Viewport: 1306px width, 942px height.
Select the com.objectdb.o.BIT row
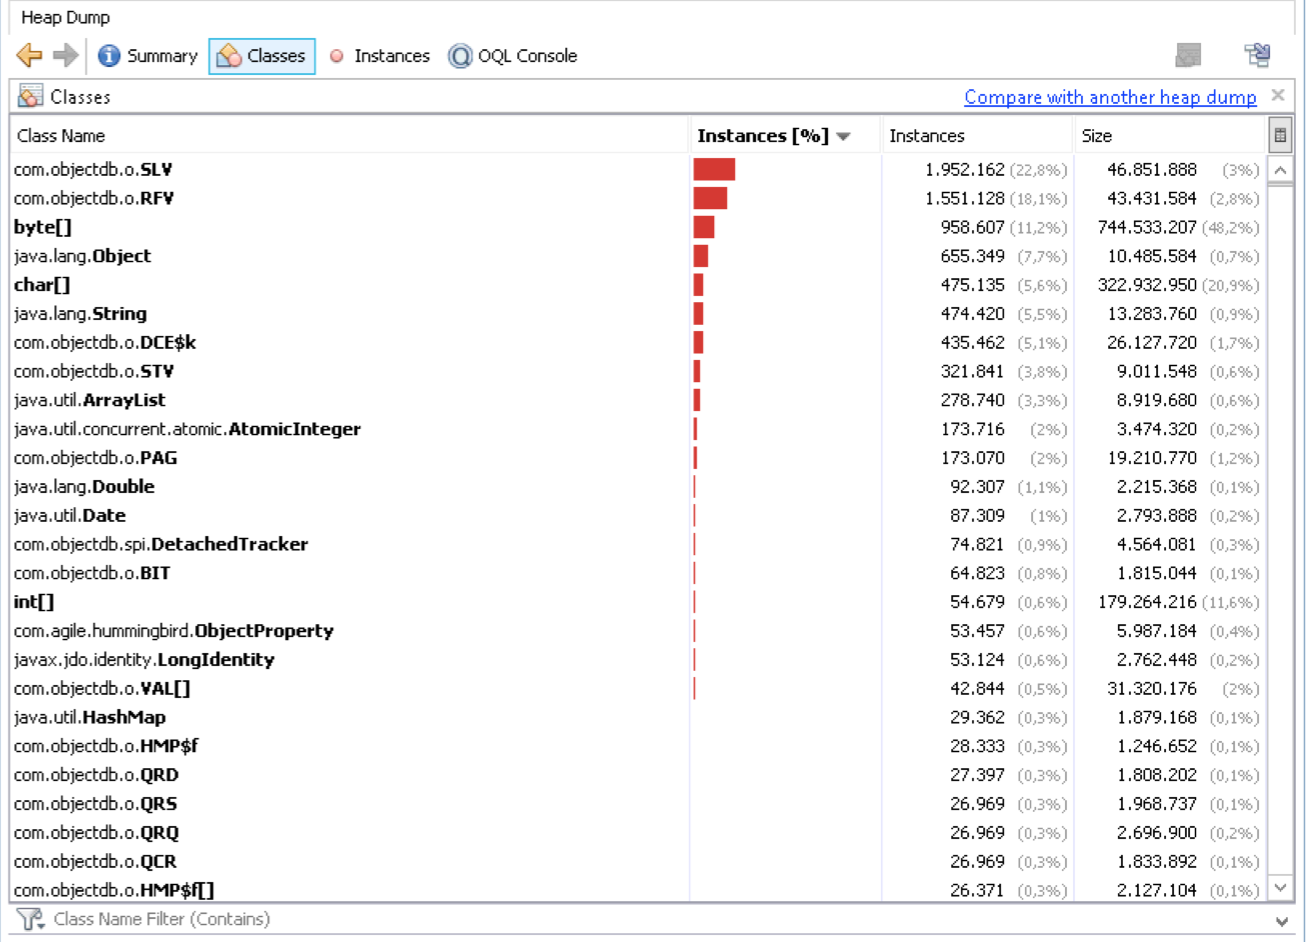coord(639,573)
